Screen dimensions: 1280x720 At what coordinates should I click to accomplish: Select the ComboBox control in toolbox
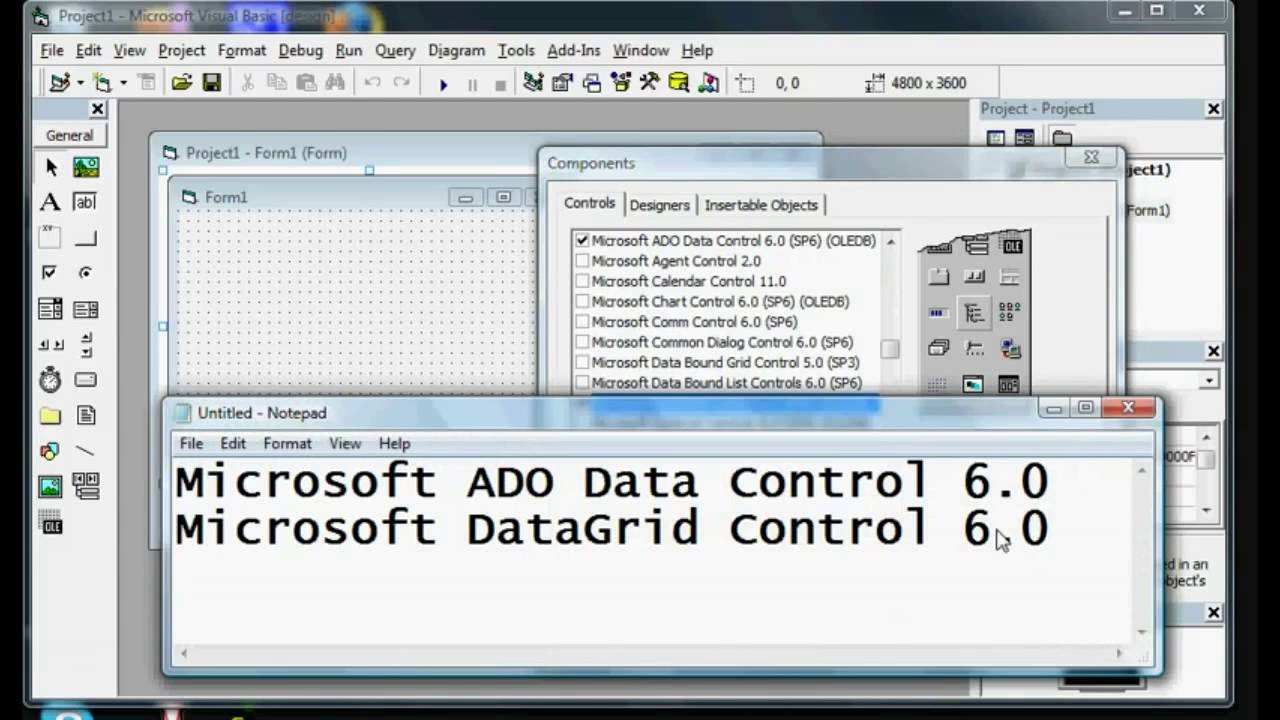pos(50,309)
